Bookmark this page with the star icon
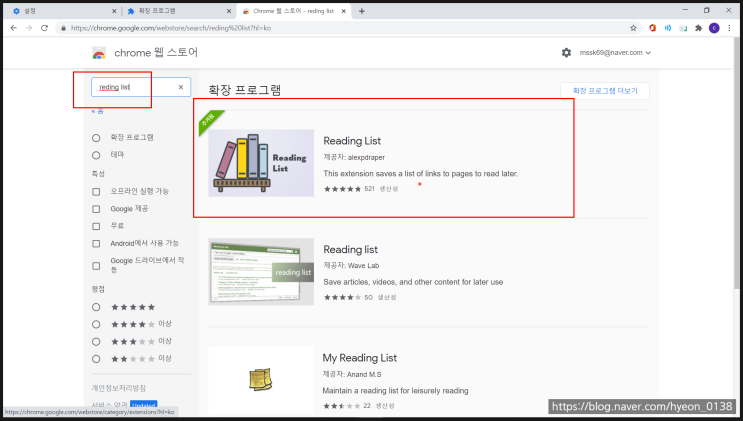This screenshot has height=421, width=743. 633,28
